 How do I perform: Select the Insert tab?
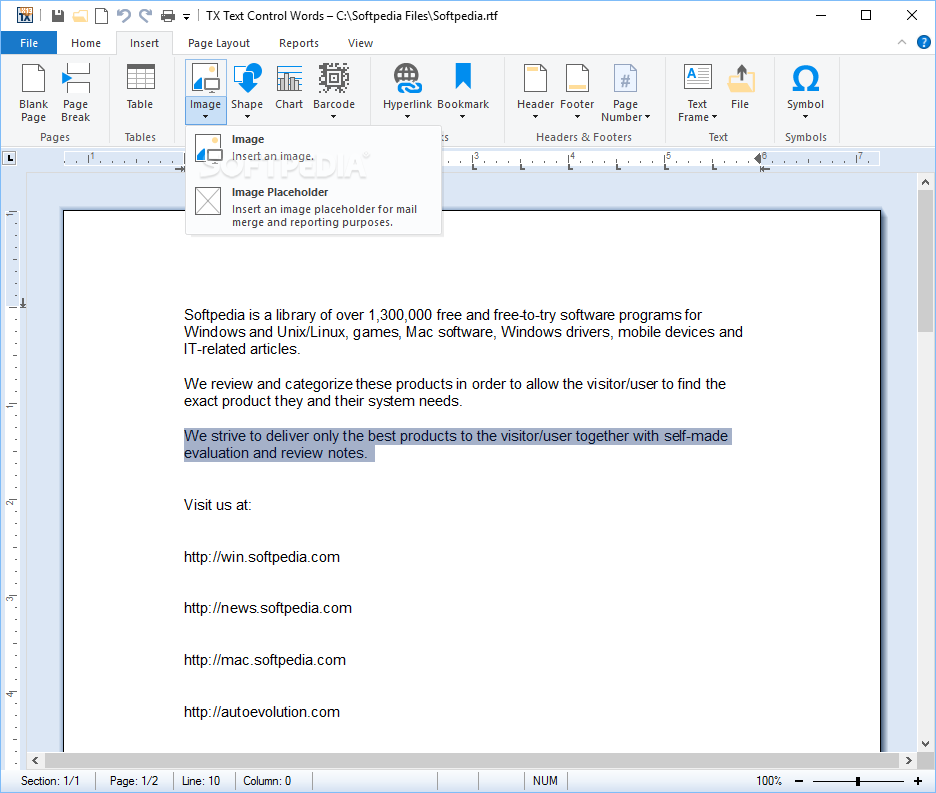coord(144,43)
